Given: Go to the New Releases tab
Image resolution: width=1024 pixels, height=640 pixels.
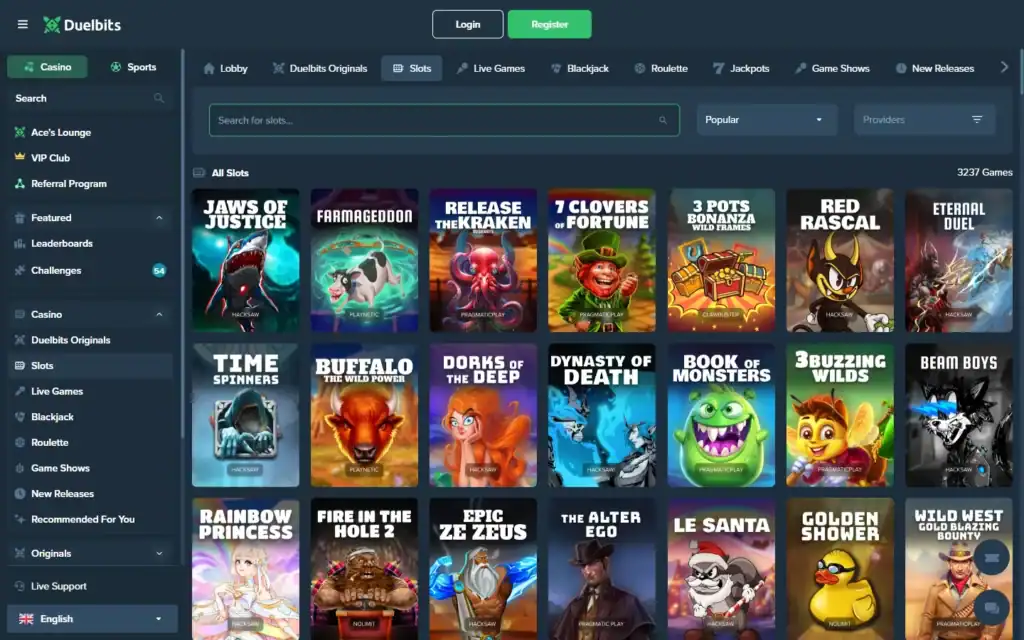Looking at the screenshot, I should [935, 68].
